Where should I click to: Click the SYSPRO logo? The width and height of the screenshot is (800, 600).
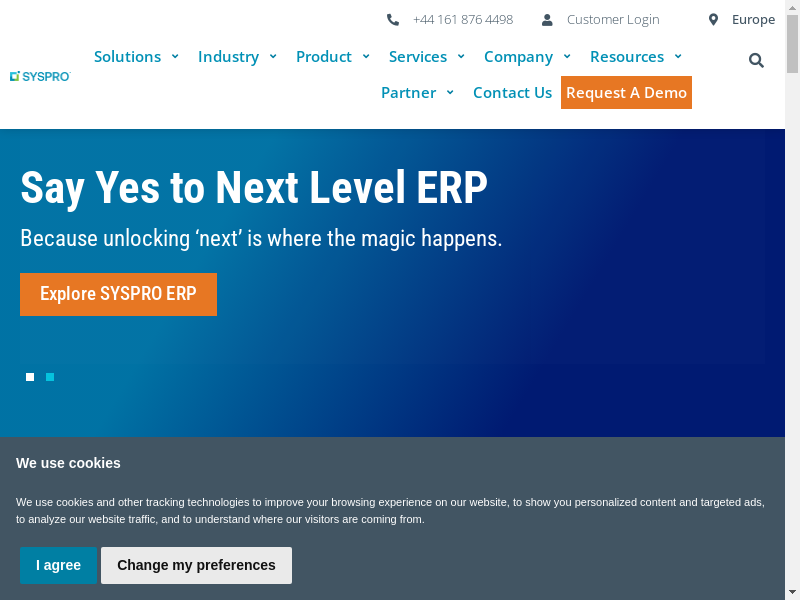(x=40, y=76)
